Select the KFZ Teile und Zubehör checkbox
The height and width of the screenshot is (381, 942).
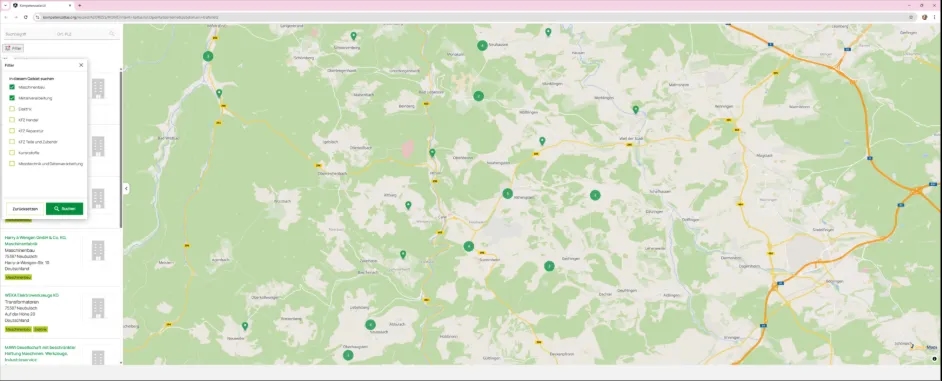[12, 142]
